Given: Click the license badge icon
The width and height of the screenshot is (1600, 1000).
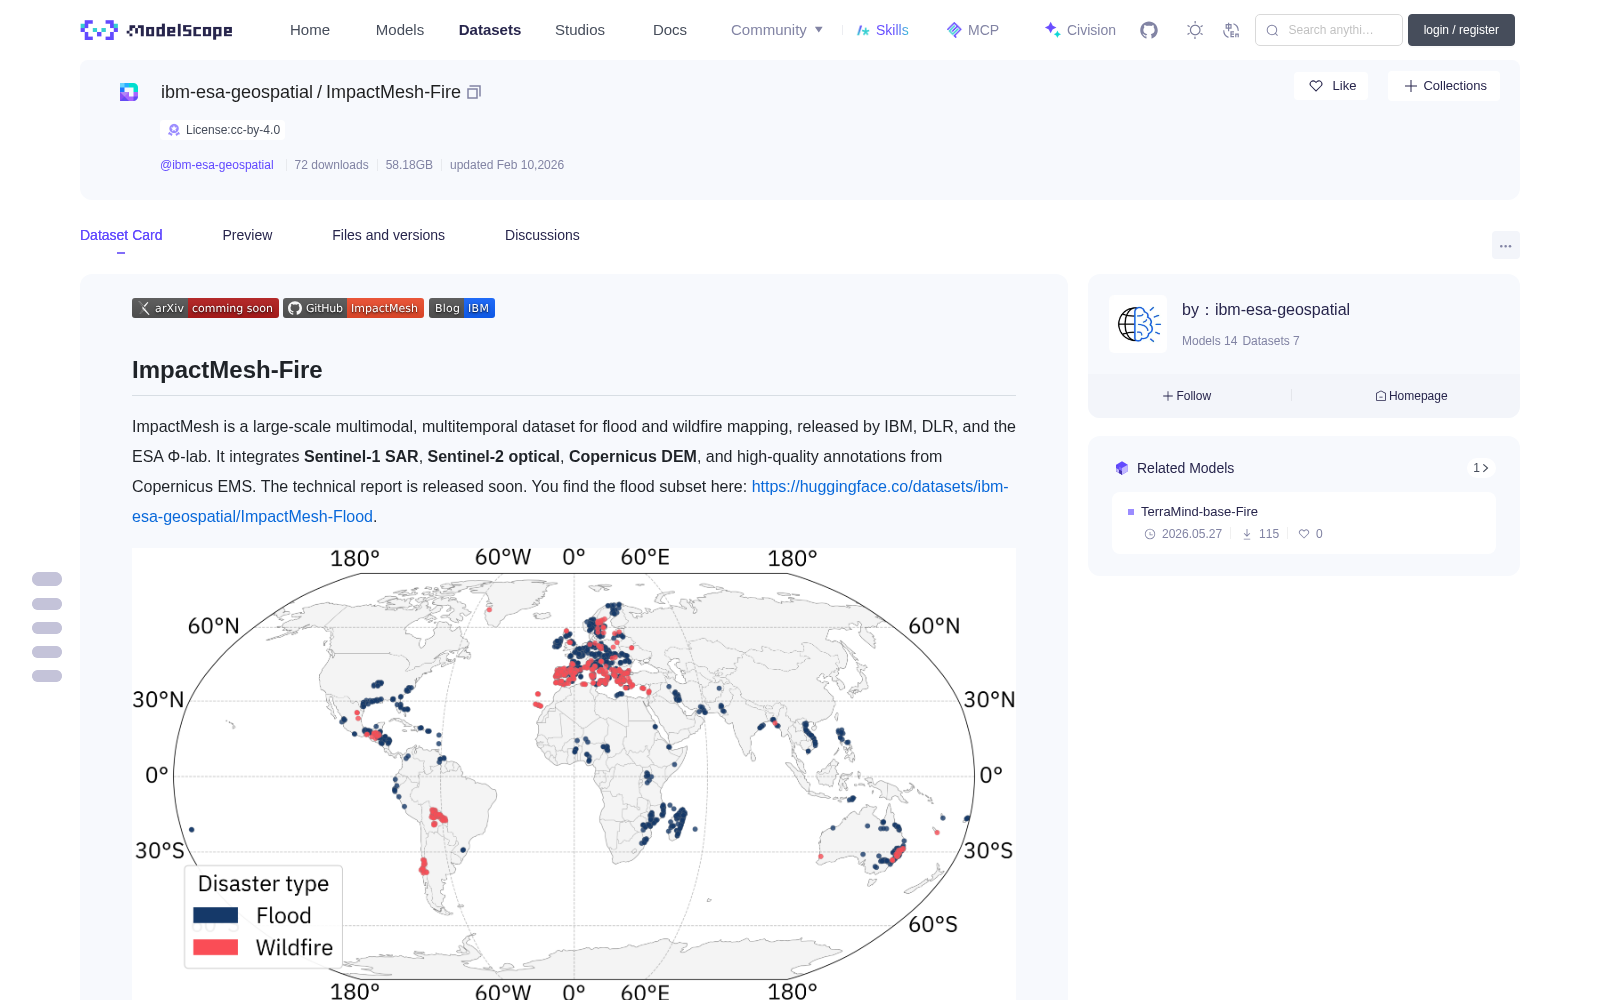Looking at the screenshot, I should (x=174, y=130).
